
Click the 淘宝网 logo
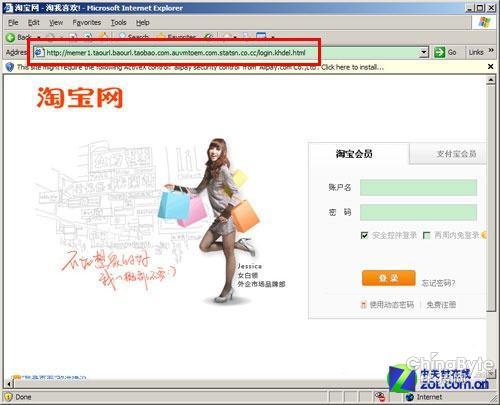click(x=80, y=97)
